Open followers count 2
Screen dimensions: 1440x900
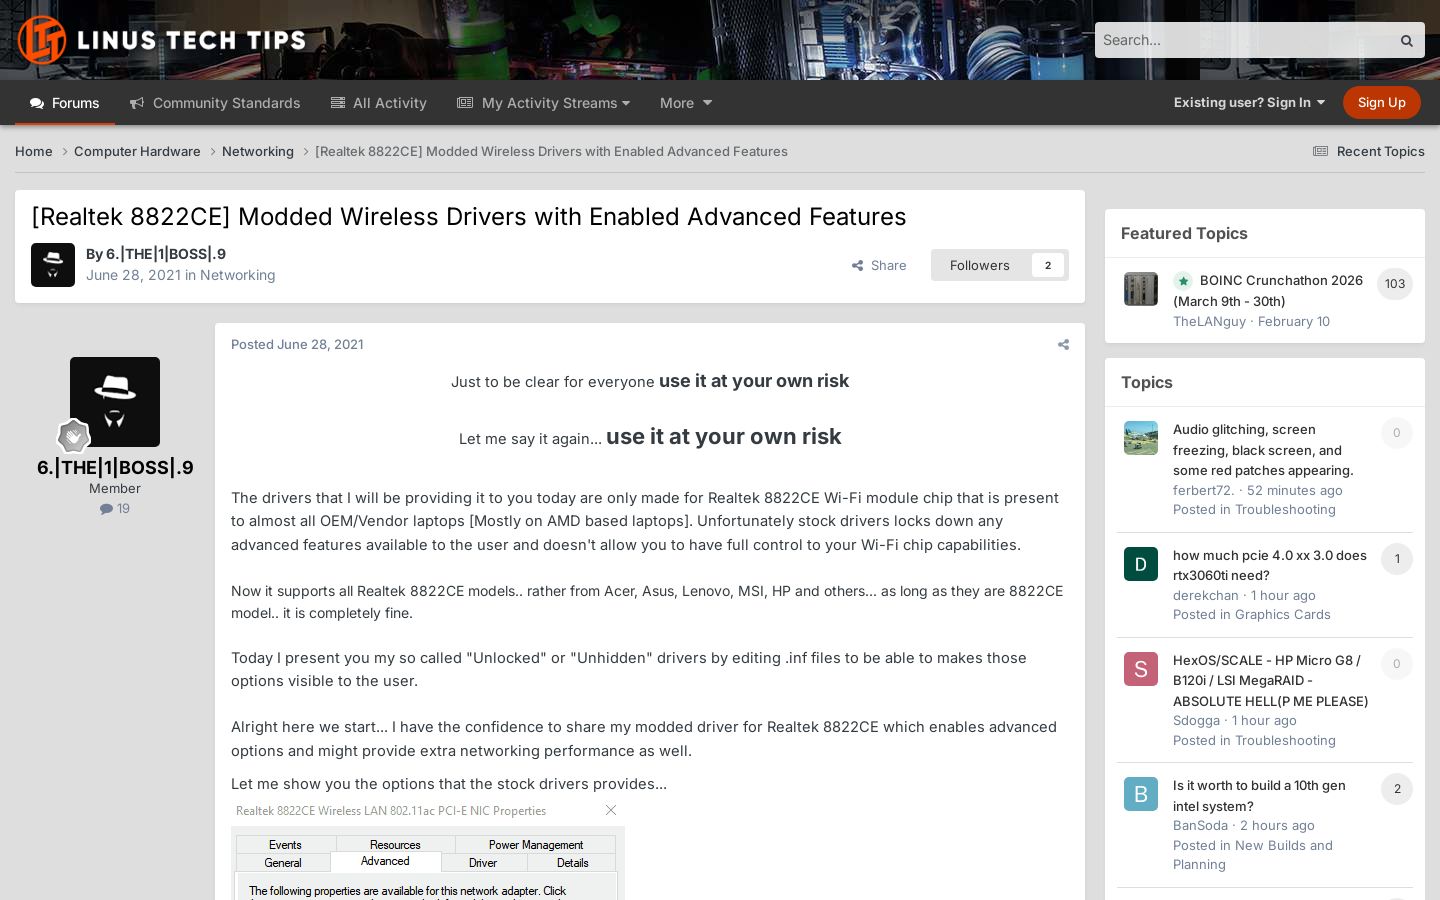pos(1048,265)
